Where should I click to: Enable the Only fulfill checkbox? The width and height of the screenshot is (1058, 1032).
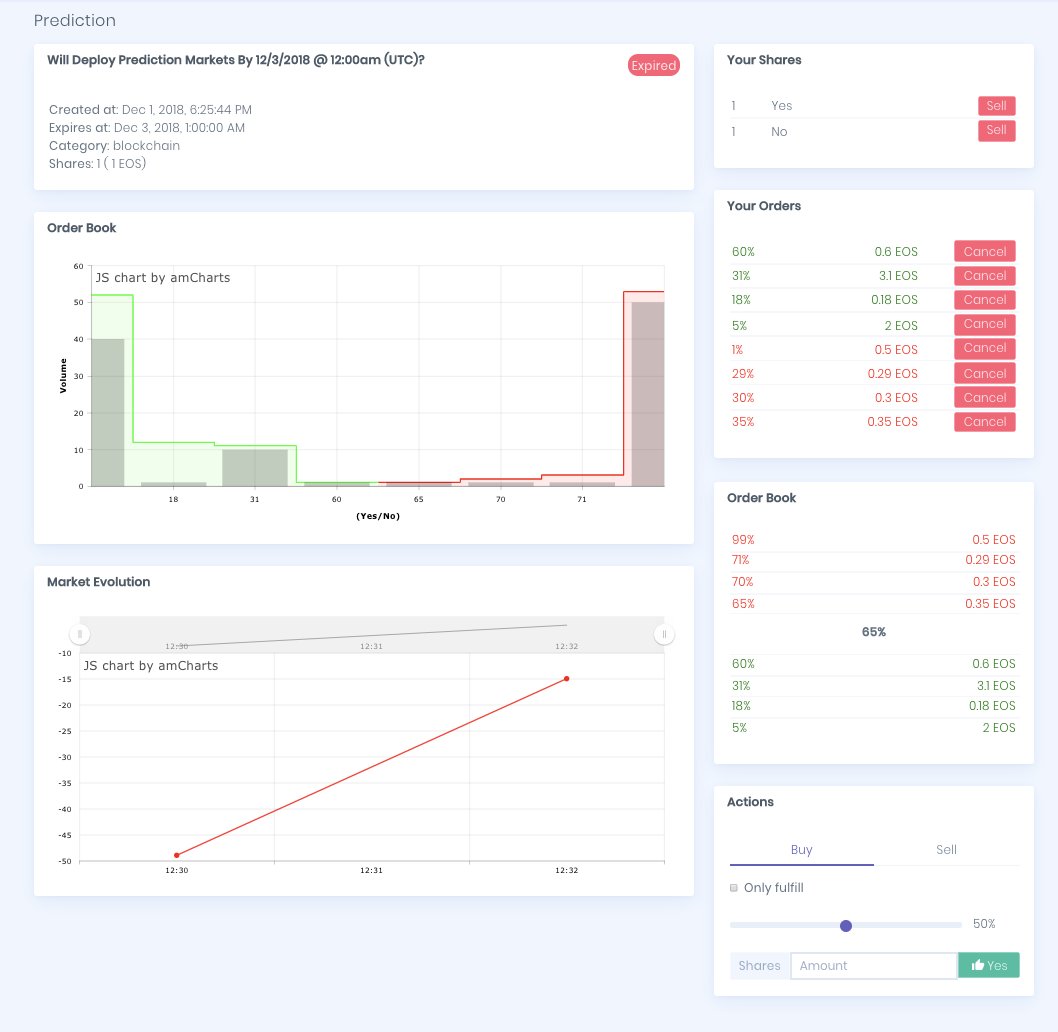pyautogui.click(x=733, y=887)
